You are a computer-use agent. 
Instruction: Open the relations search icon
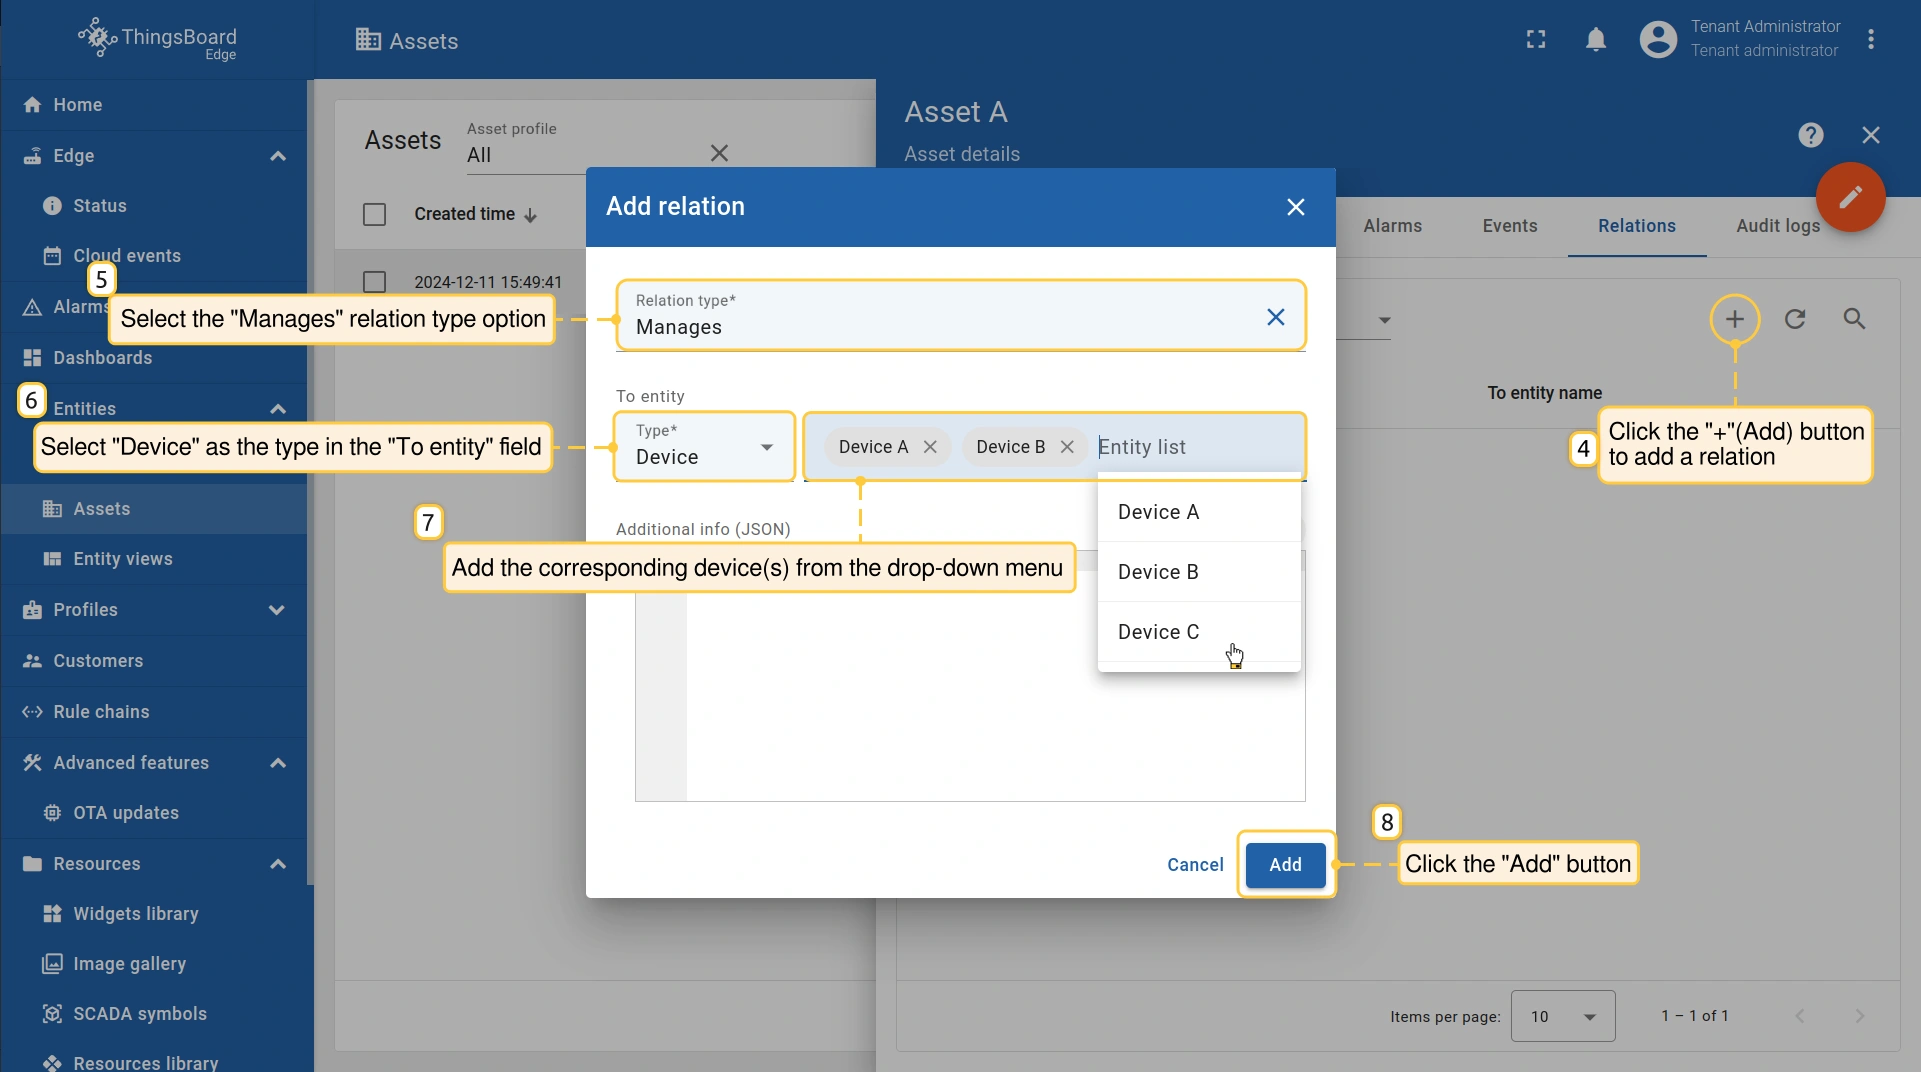[1854, 319]
